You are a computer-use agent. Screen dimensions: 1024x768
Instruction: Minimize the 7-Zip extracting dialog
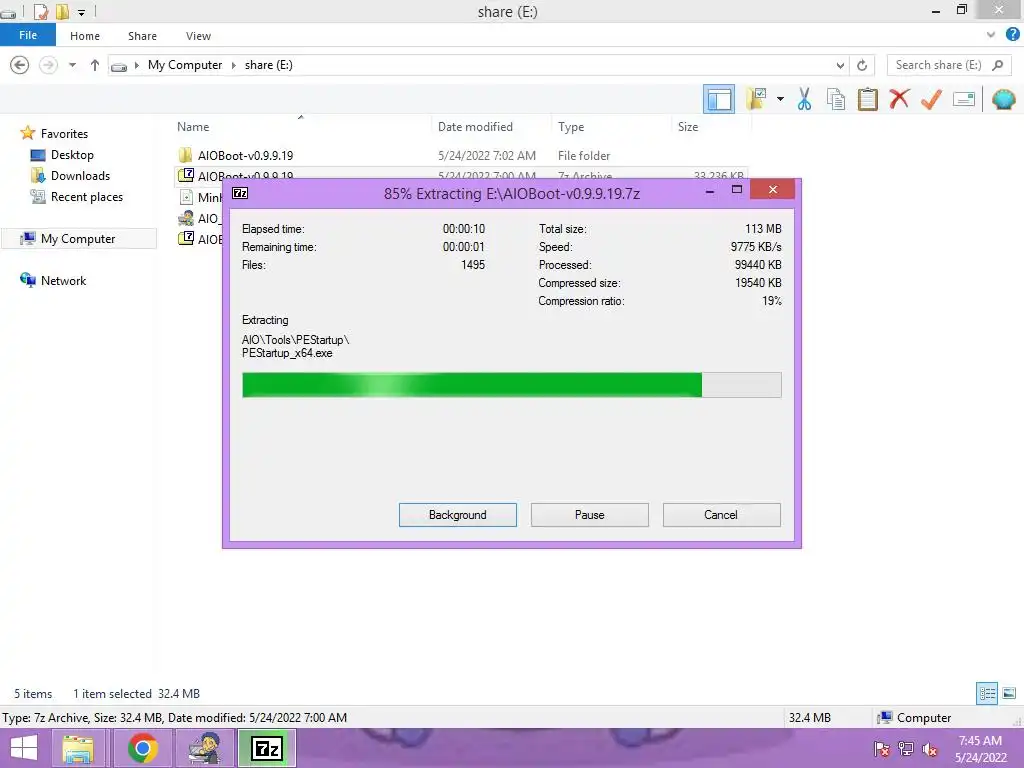pyautogui.click(x=710, y=191)
